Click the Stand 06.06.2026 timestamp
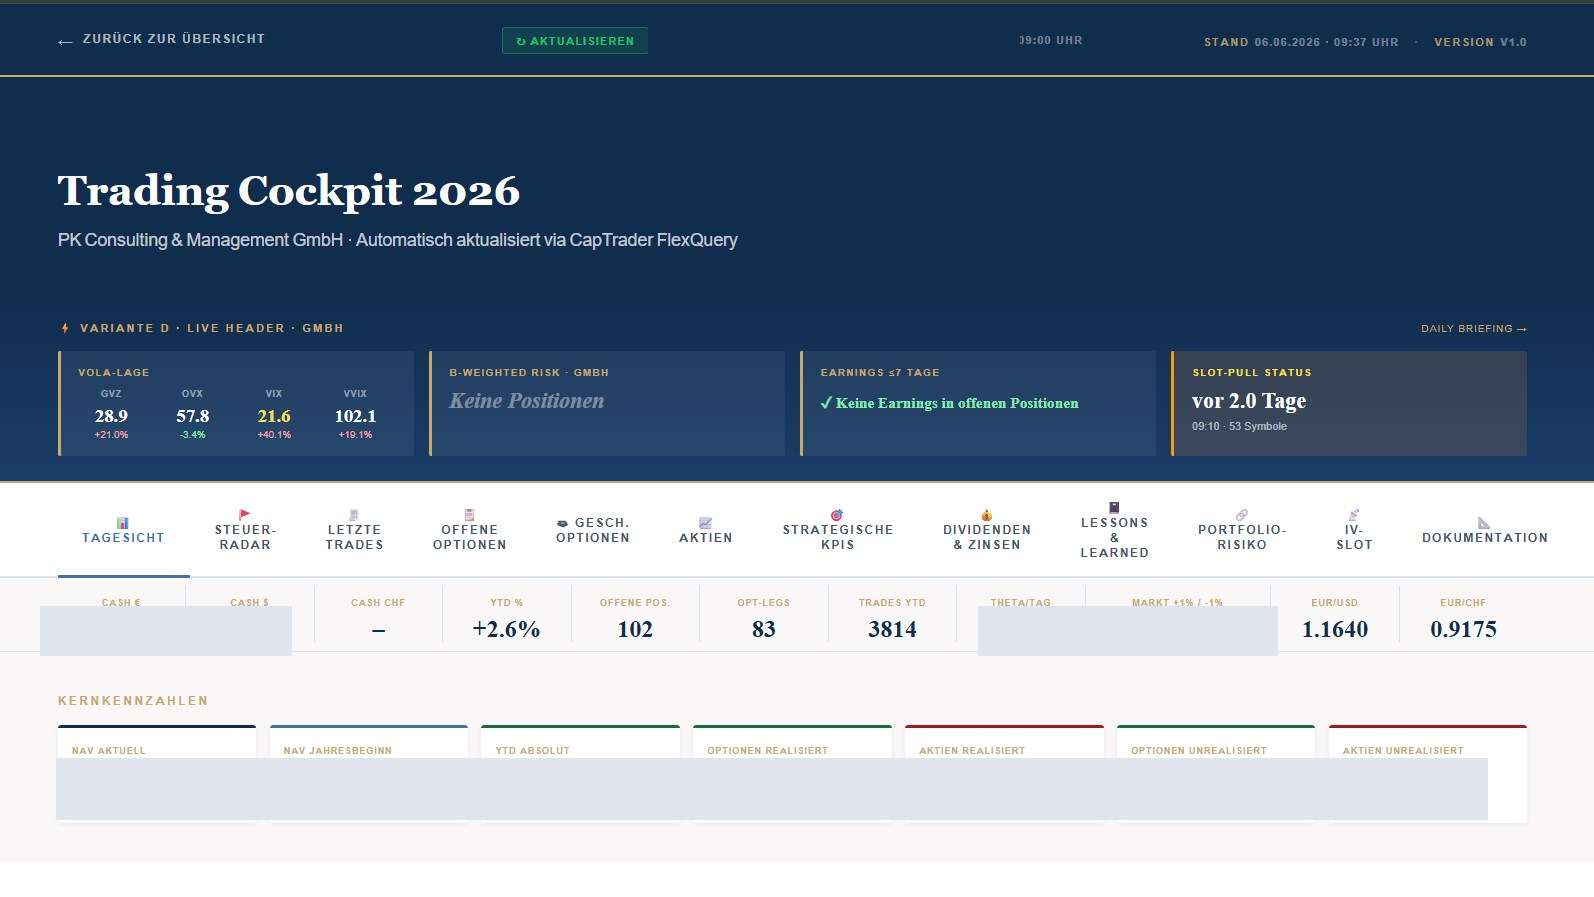 coord(1301,42)
